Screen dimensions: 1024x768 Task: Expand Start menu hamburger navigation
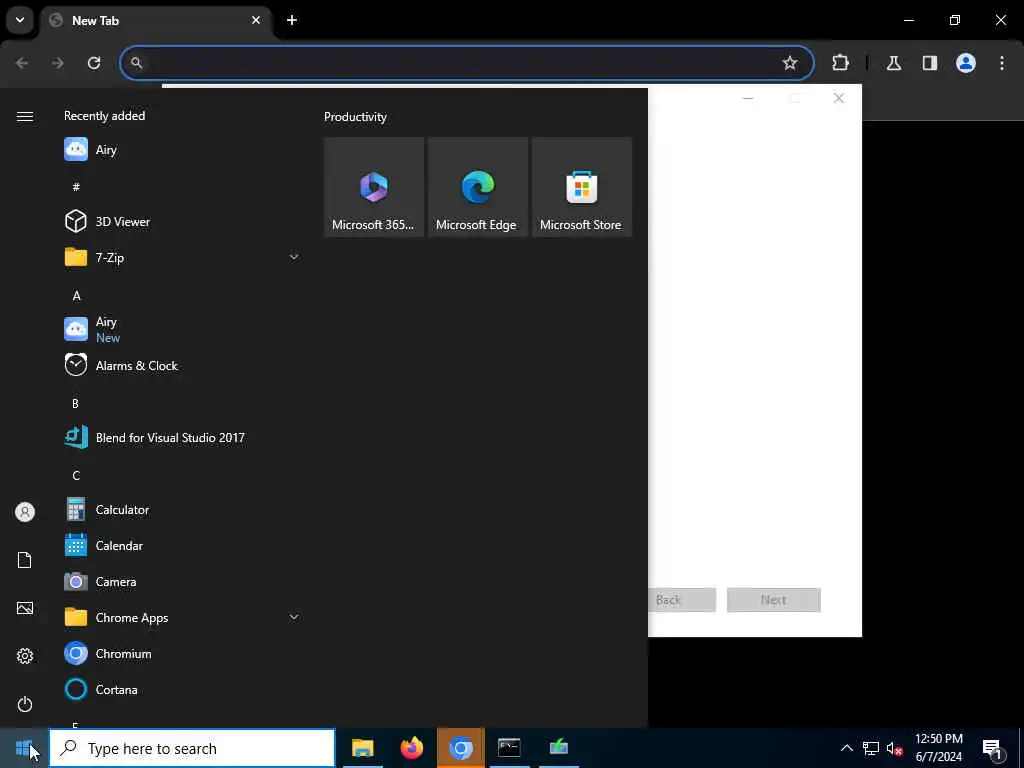point(25,116)
